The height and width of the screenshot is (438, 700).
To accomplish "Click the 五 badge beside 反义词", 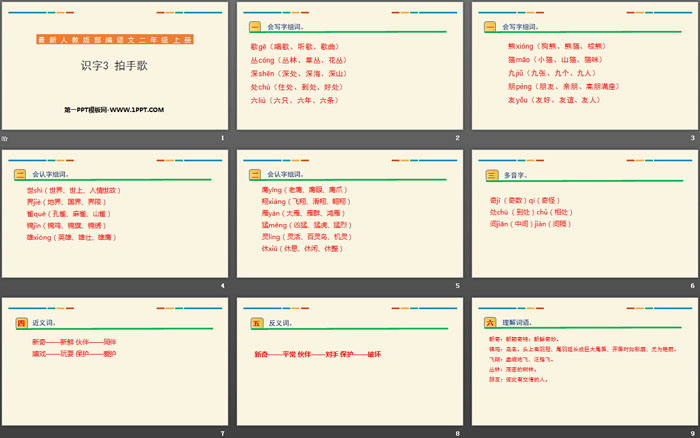I will (x=255, y=323).
